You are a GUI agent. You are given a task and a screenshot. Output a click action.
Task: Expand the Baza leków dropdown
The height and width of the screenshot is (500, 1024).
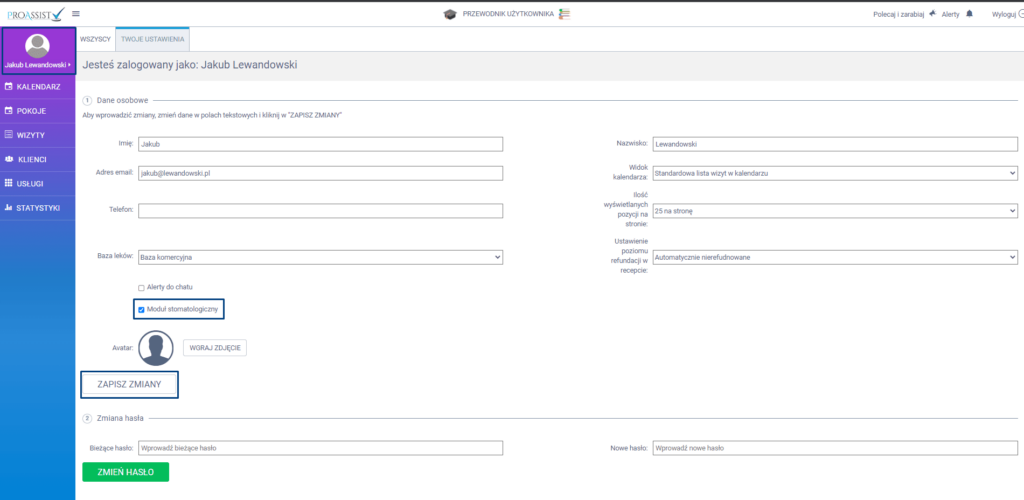coord(319,257)
